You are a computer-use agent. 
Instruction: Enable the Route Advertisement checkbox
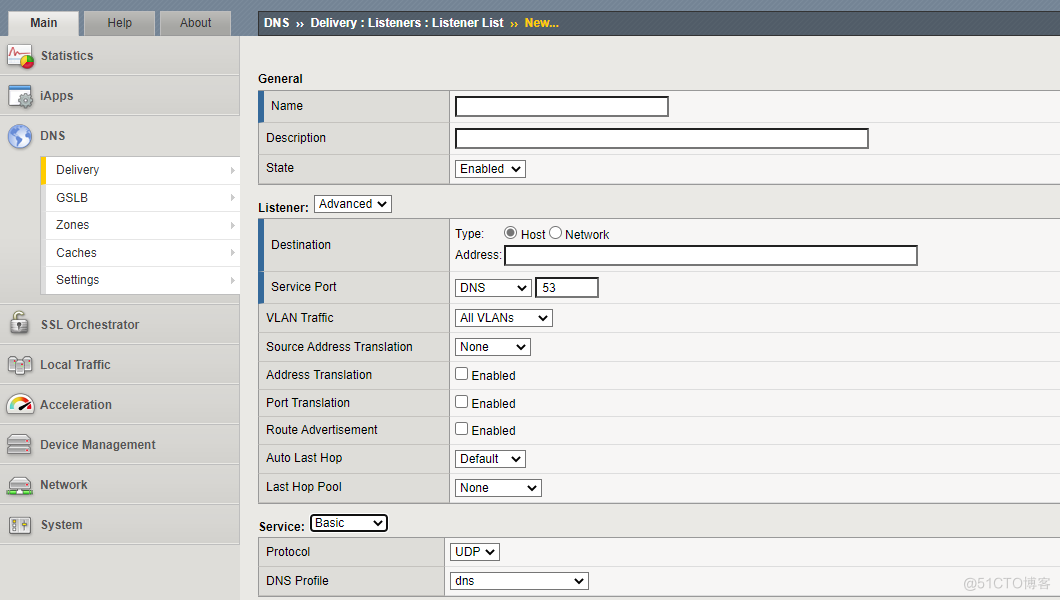tap(462, 429)
